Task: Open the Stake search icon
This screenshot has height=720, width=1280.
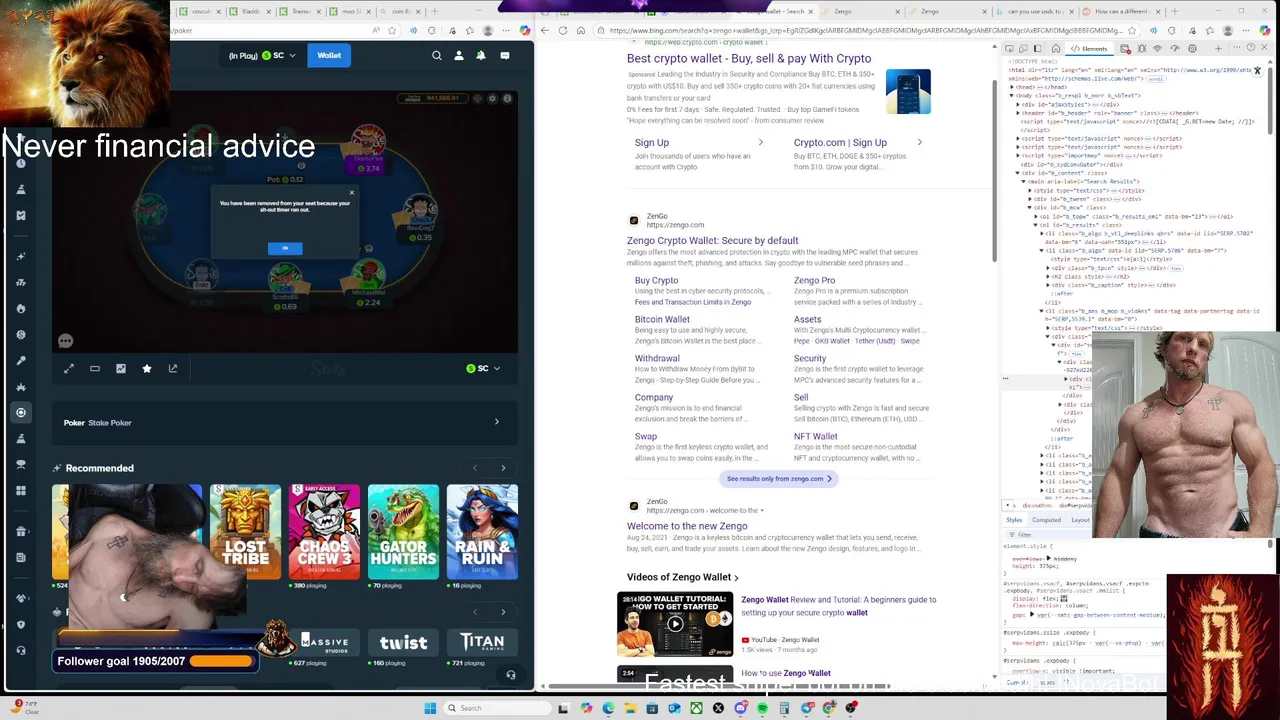Action: tap(437, 56)
